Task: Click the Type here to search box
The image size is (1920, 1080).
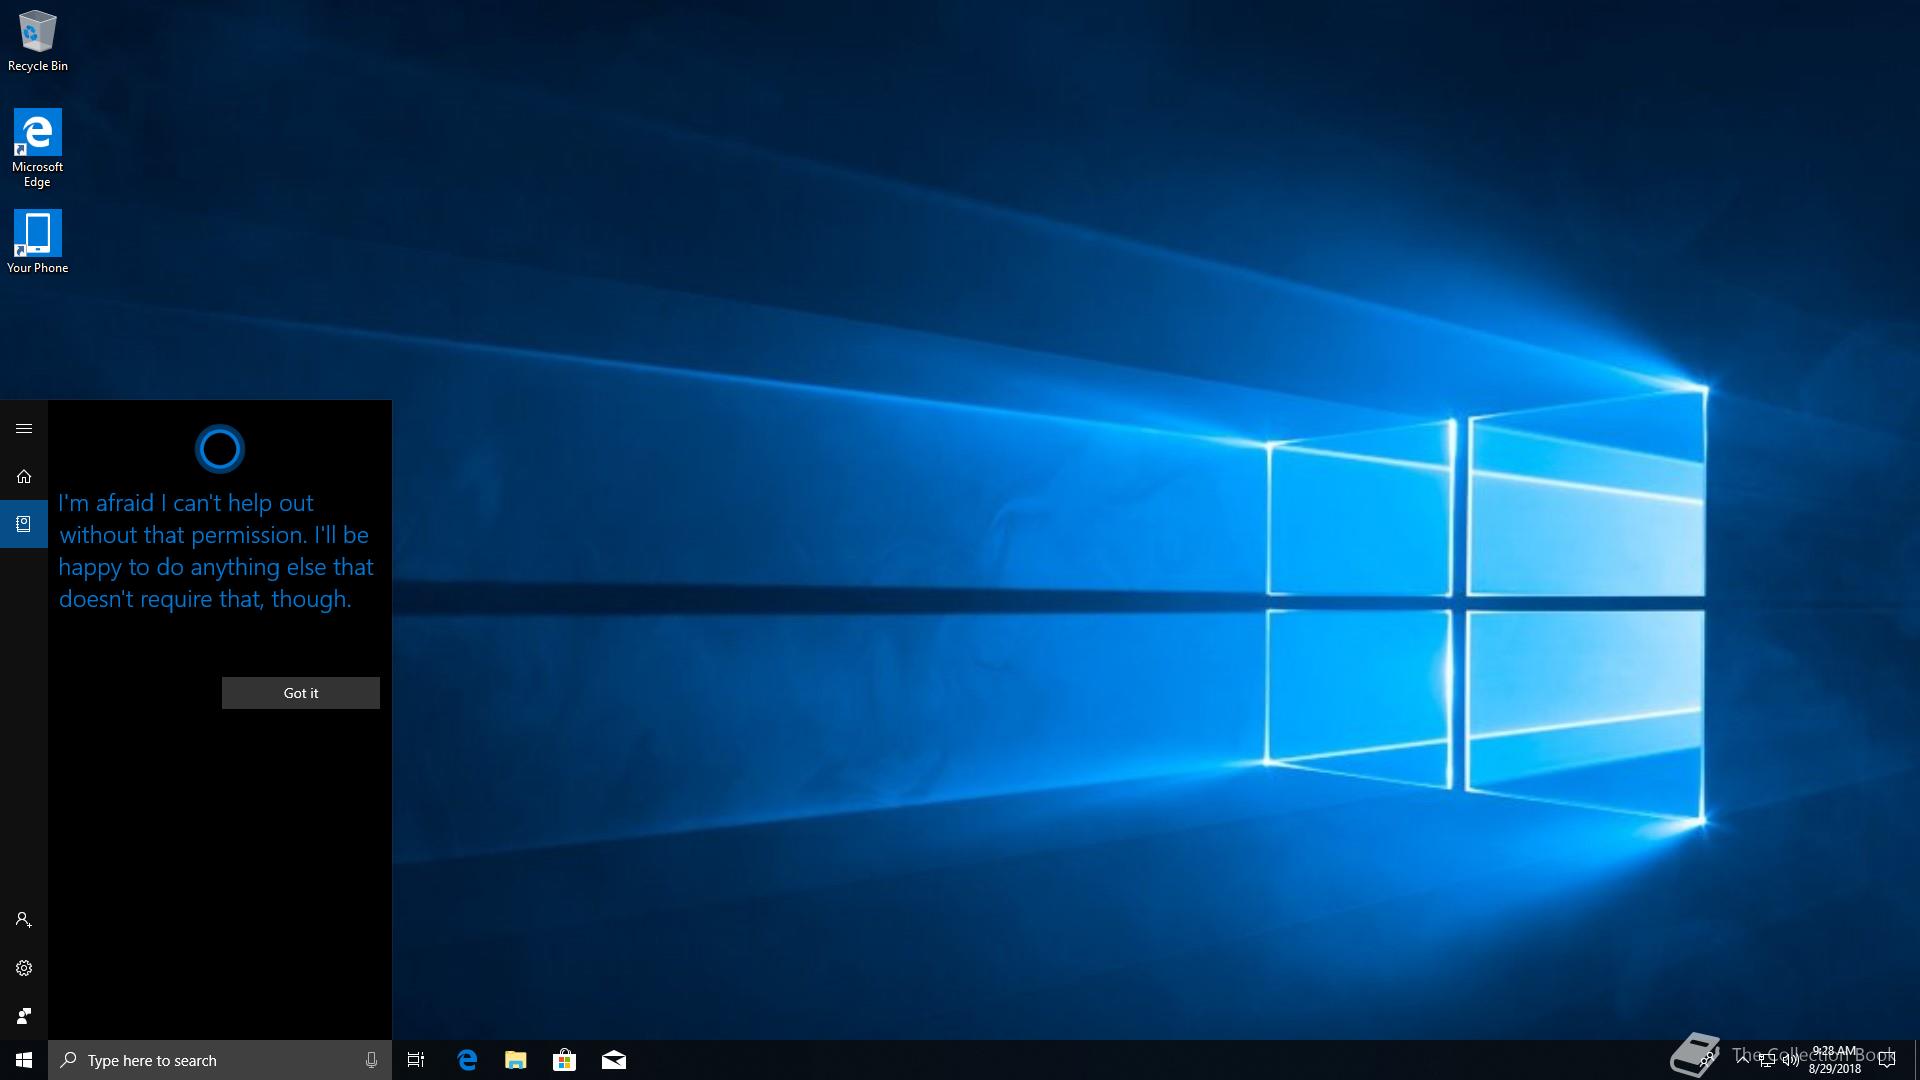Action: (x=220, y=1060)
